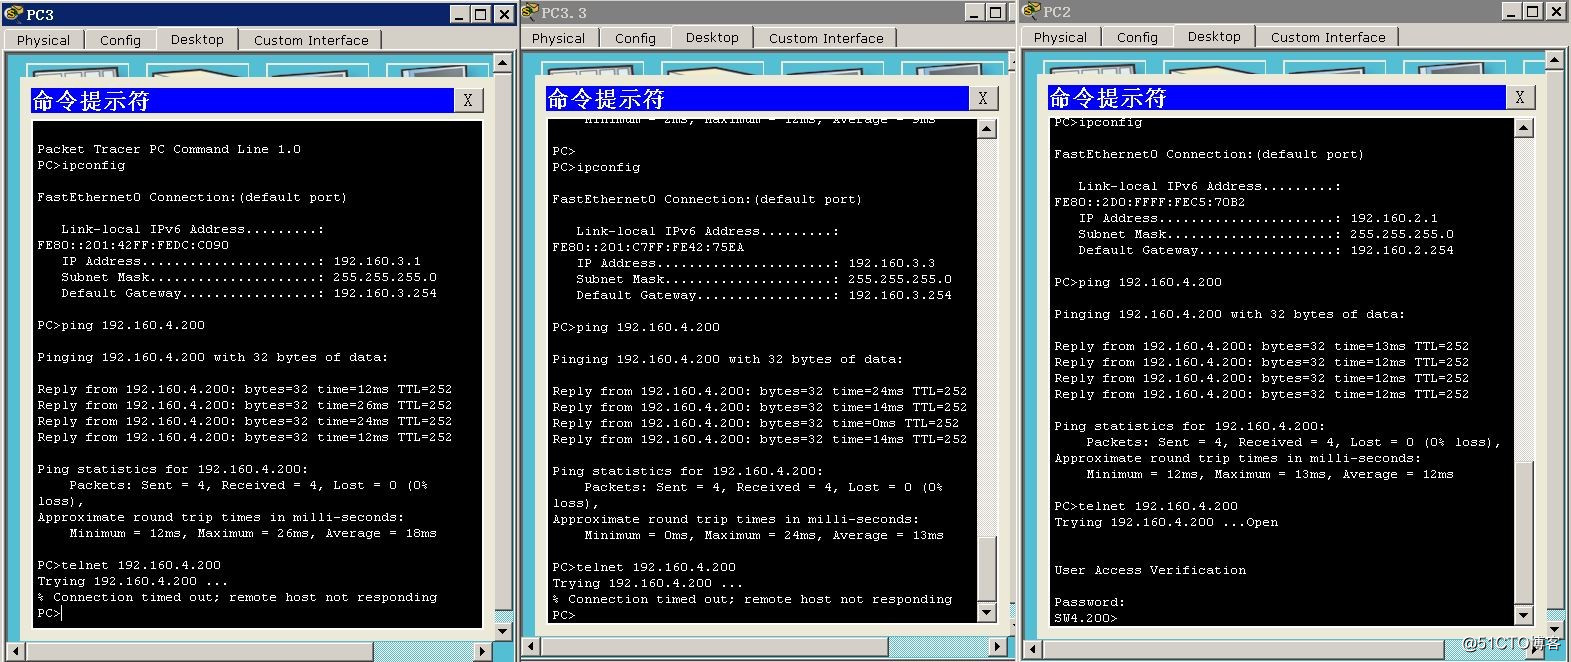Viewport: 1571px width, 662px height.
Task: Close the PC2 window
Action: [x=1557, y=11]
